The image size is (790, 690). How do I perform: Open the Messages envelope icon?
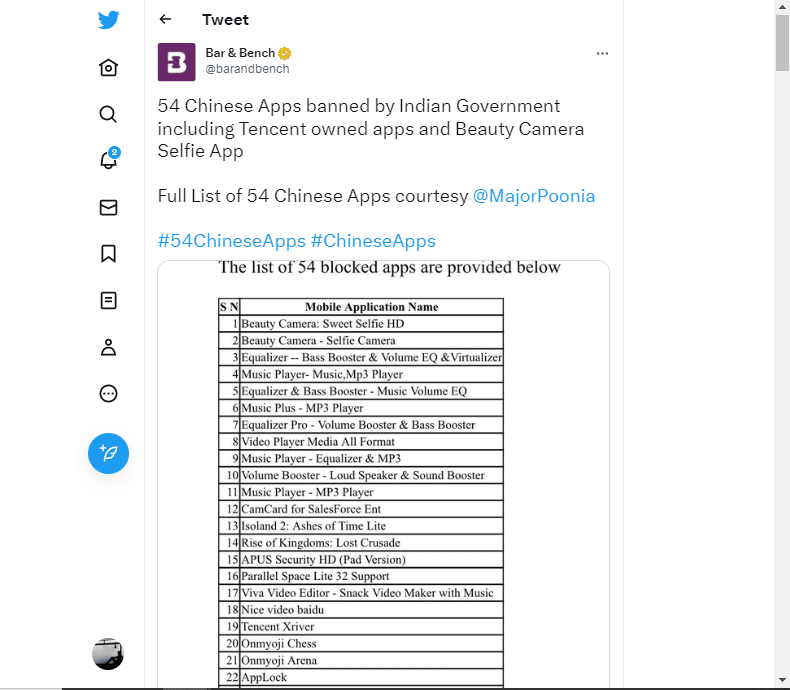108,208
